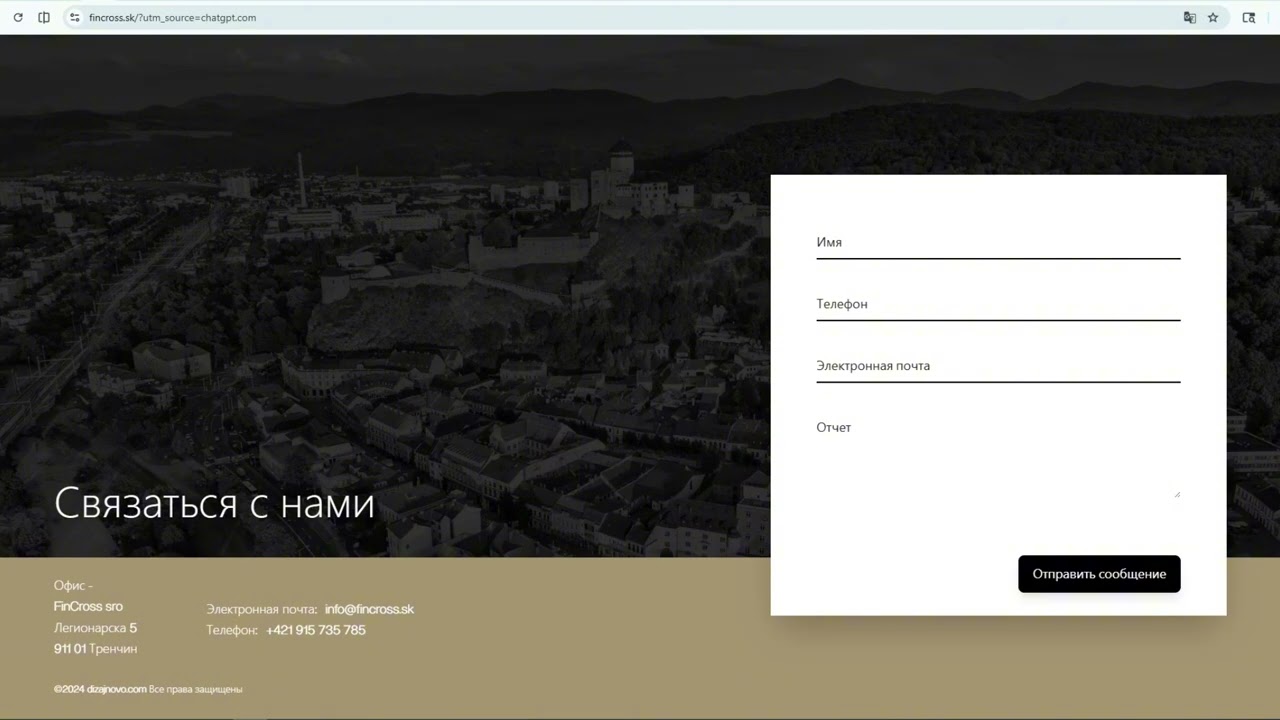1280x720 pixels.
Task: Open the side panel icon next to reload
Action: [44, 17]
